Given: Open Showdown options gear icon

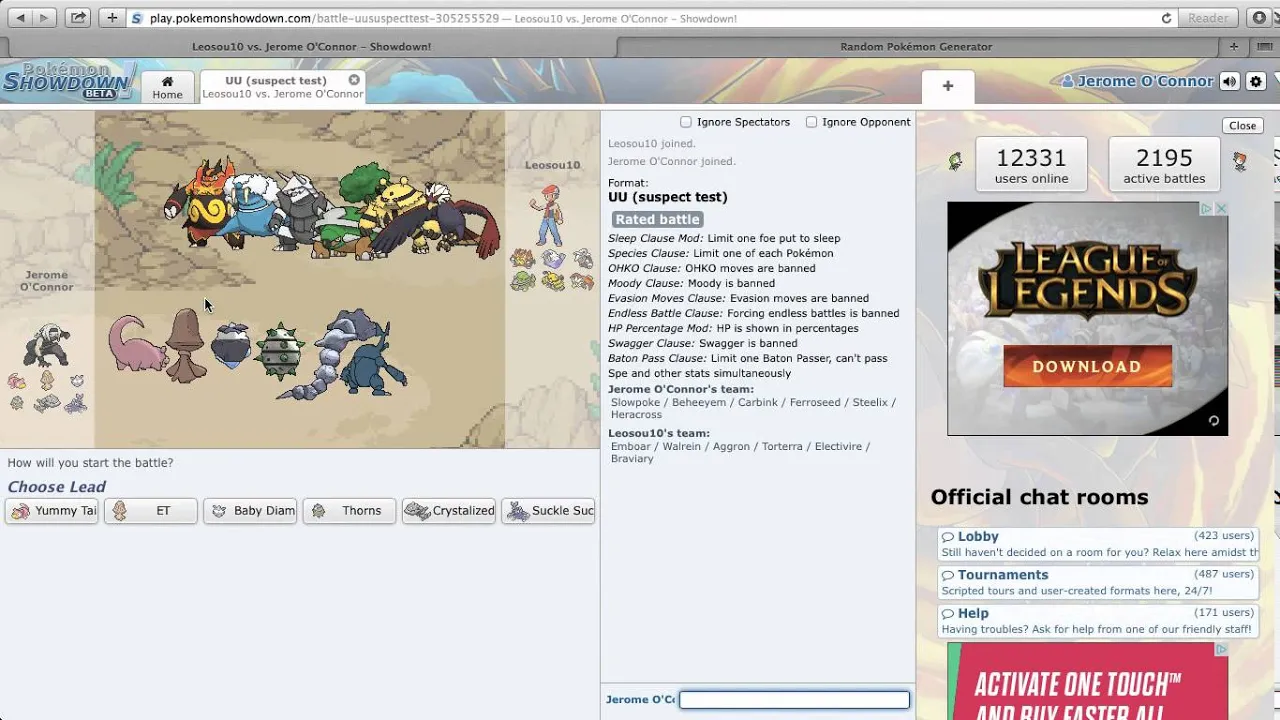Looking at the screenshot, I should 1256,82.
